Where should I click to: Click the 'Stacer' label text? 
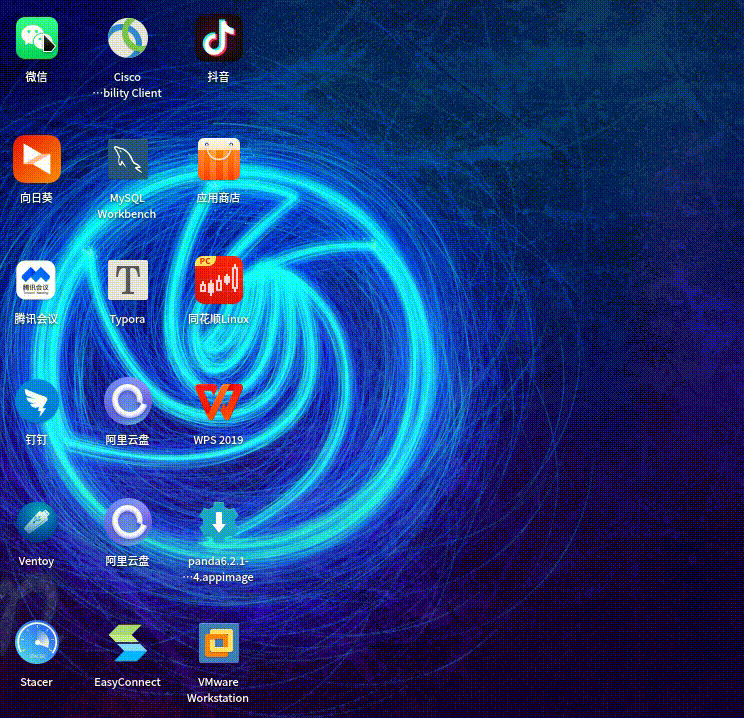pos(37,682)
